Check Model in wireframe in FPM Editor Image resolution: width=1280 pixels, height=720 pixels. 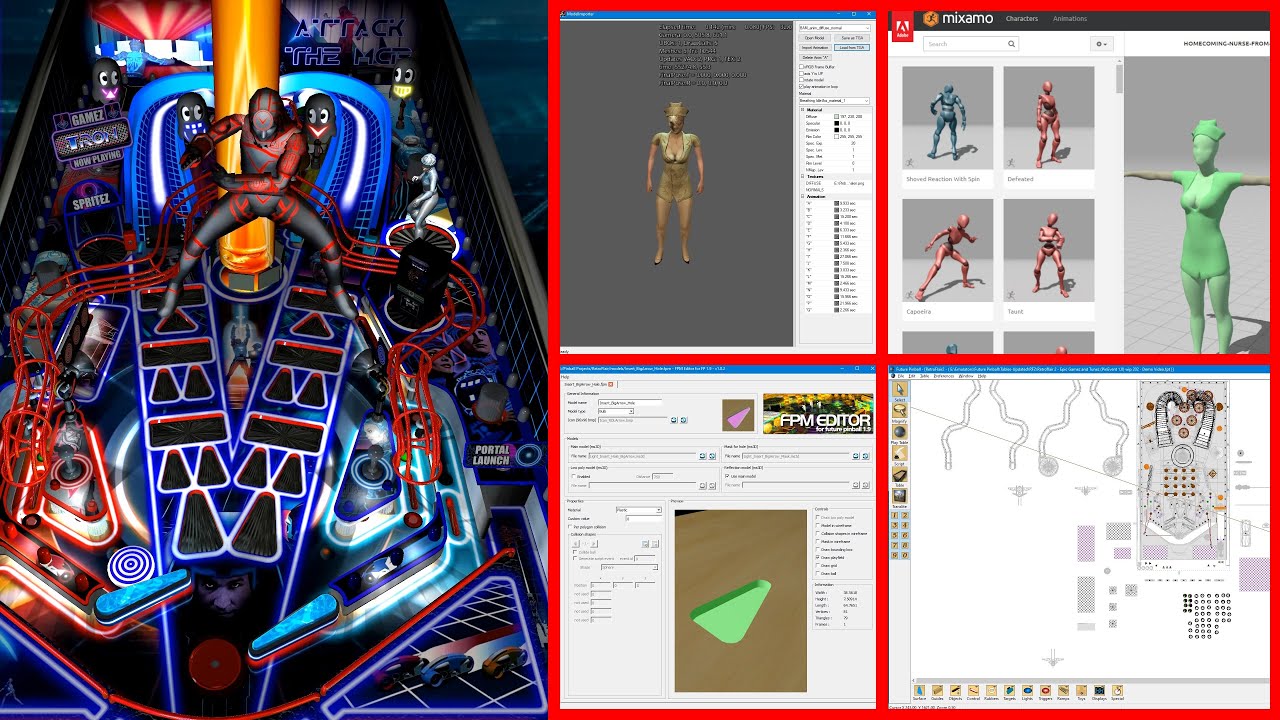[x=818, y=526]
